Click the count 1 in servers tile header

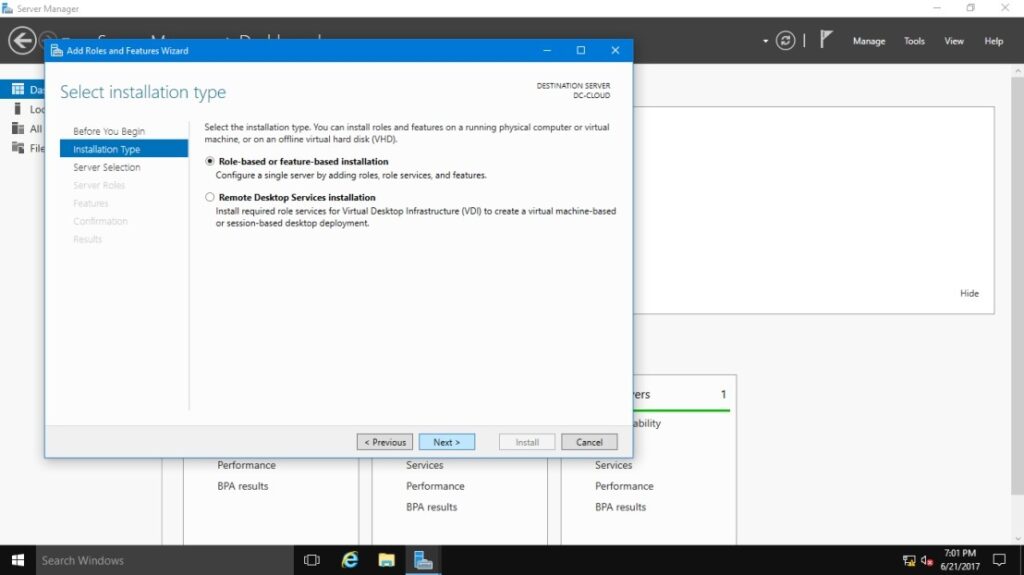pyautogui.click(x=723, y=394)
